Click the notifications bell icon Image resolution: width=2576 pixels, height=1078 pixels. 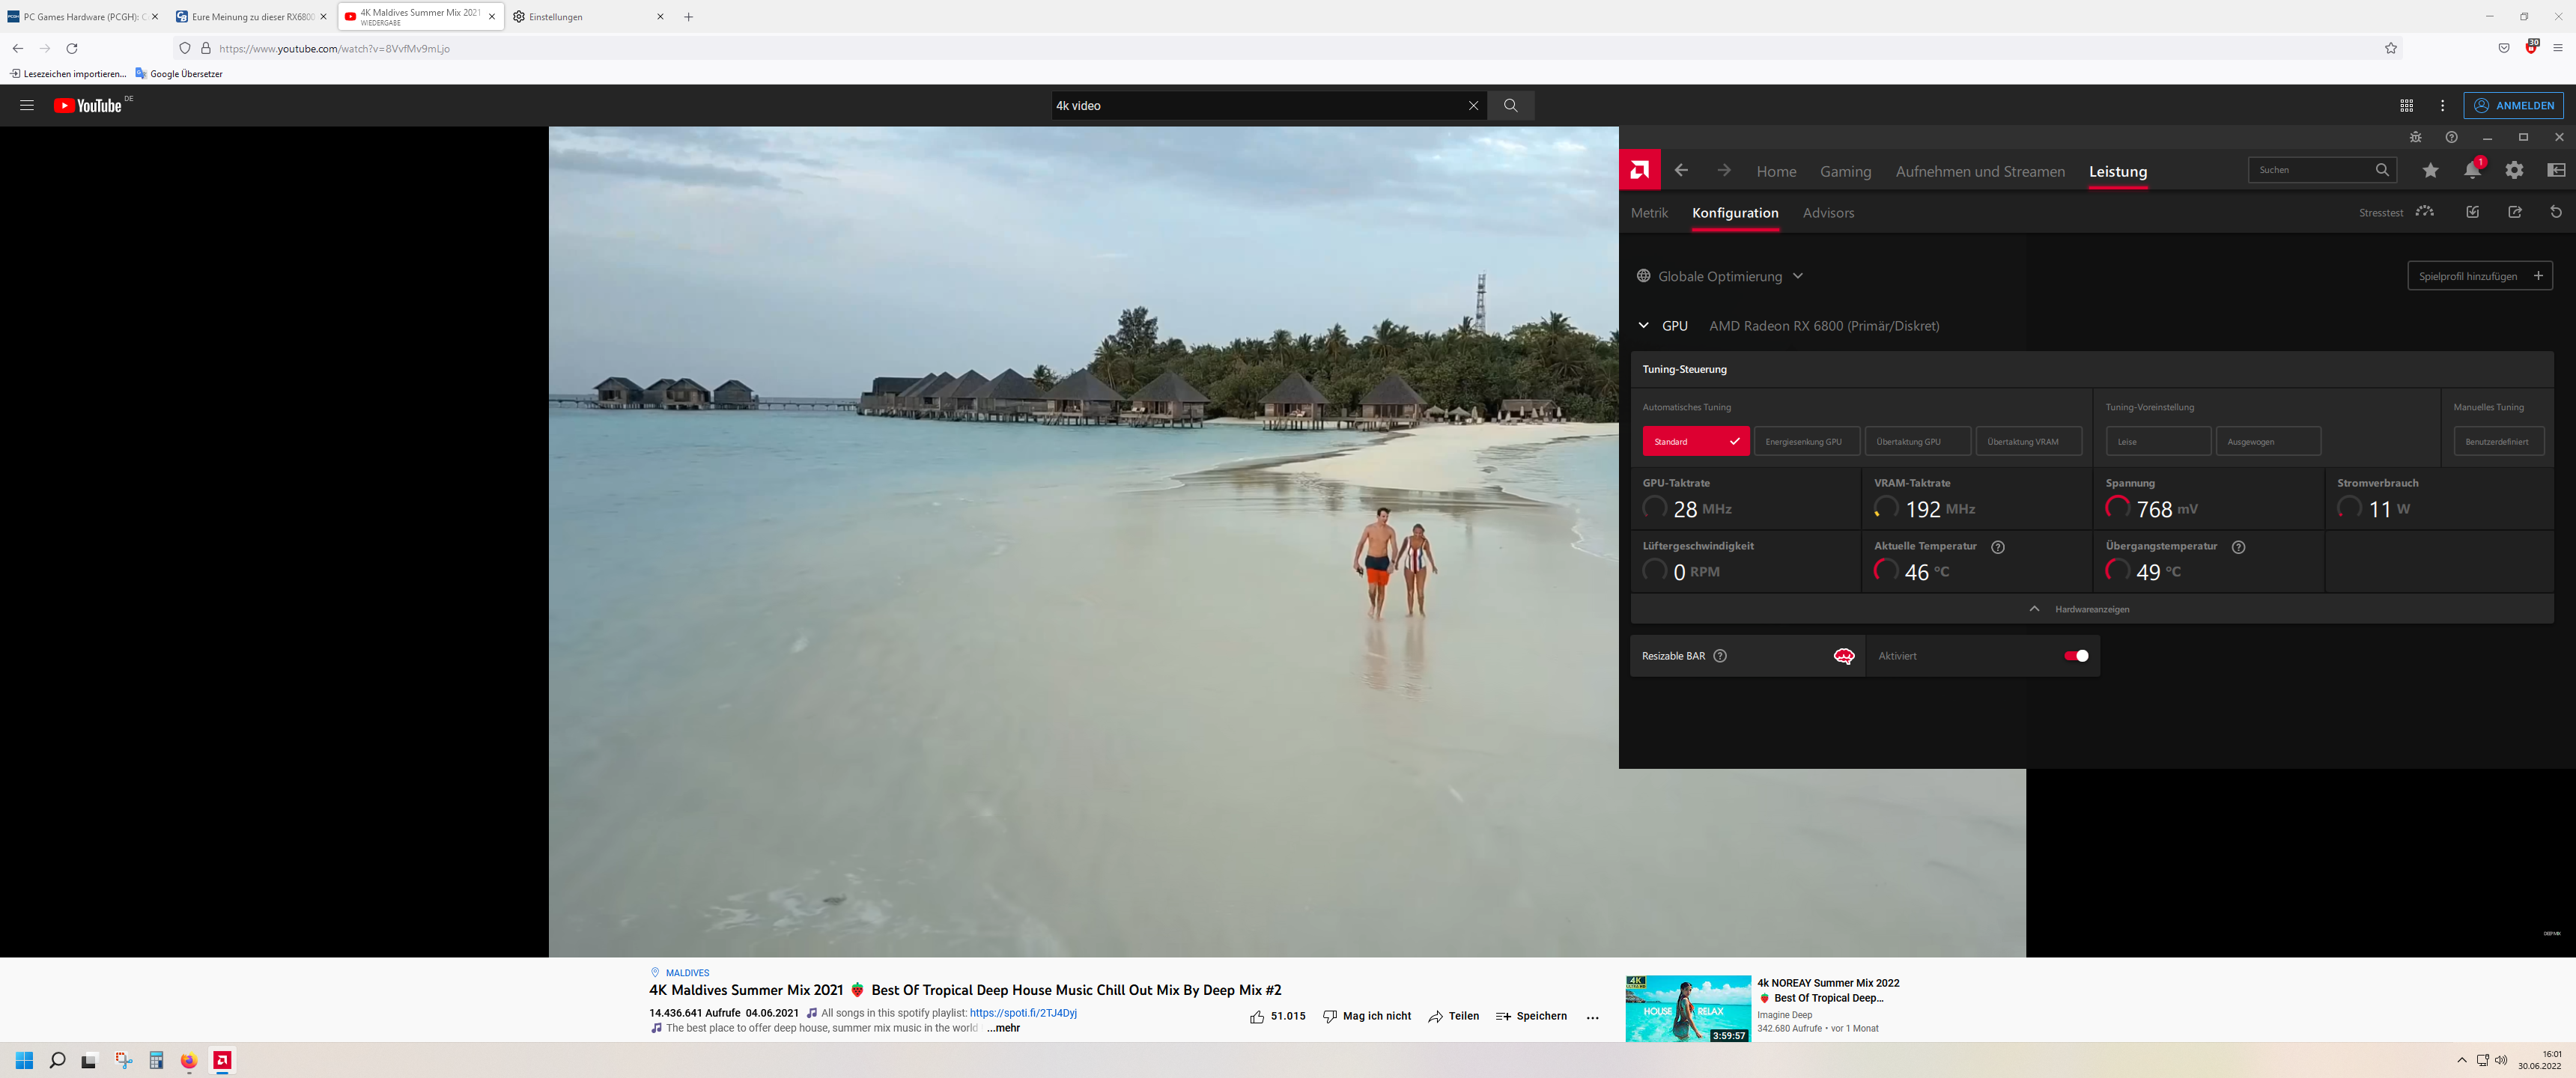[x=2471, y=170]
